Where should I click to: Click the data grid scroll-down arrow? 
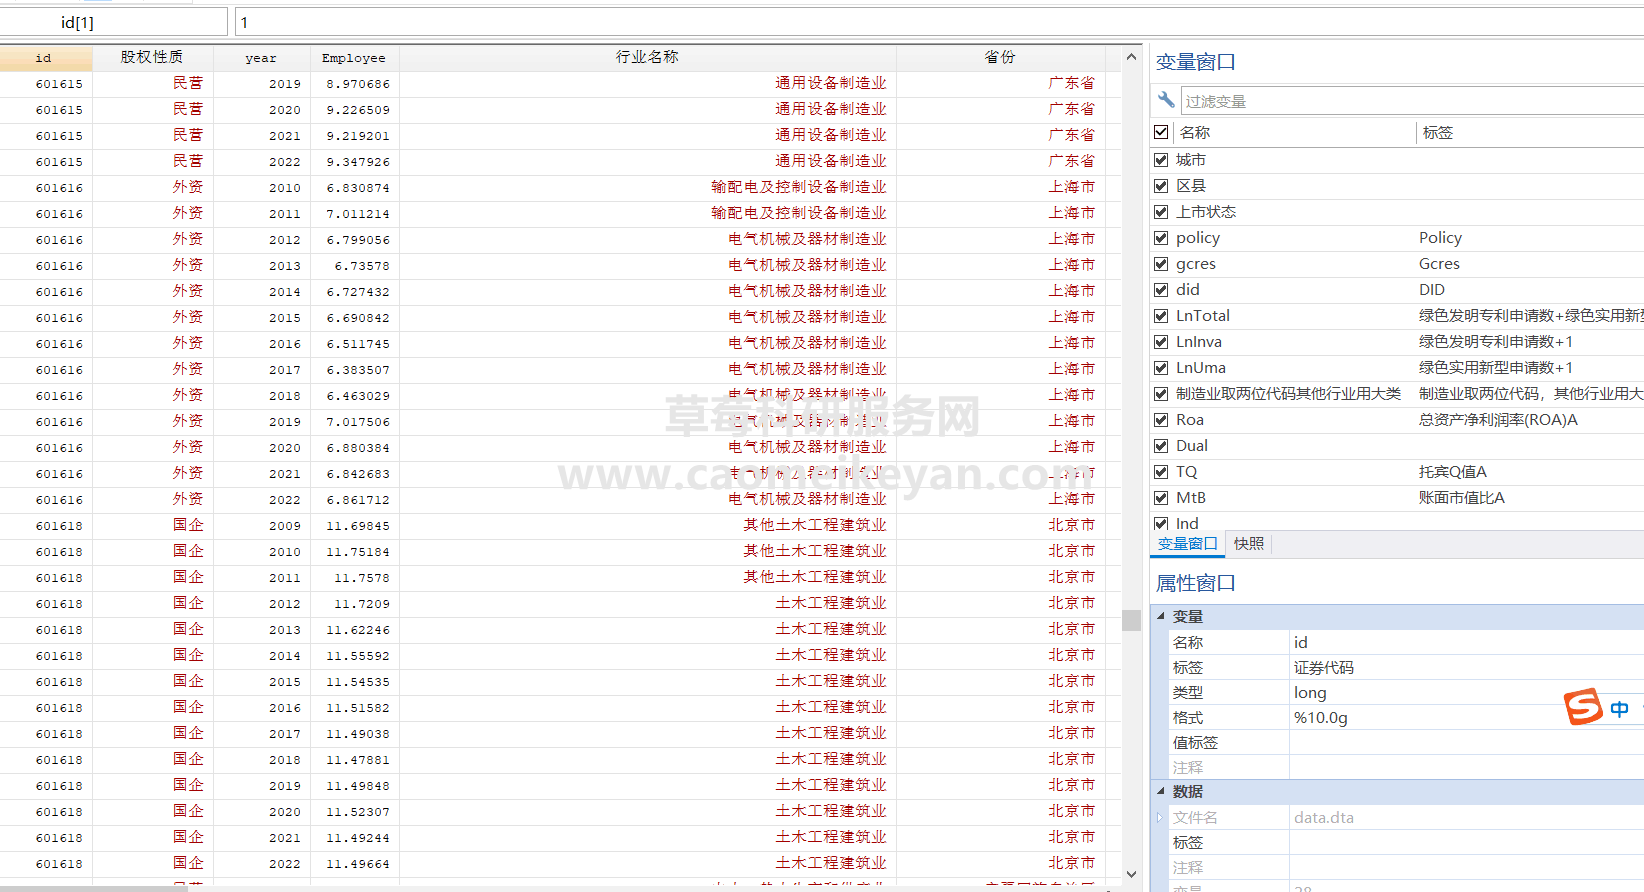click(x=1131, y=873)
